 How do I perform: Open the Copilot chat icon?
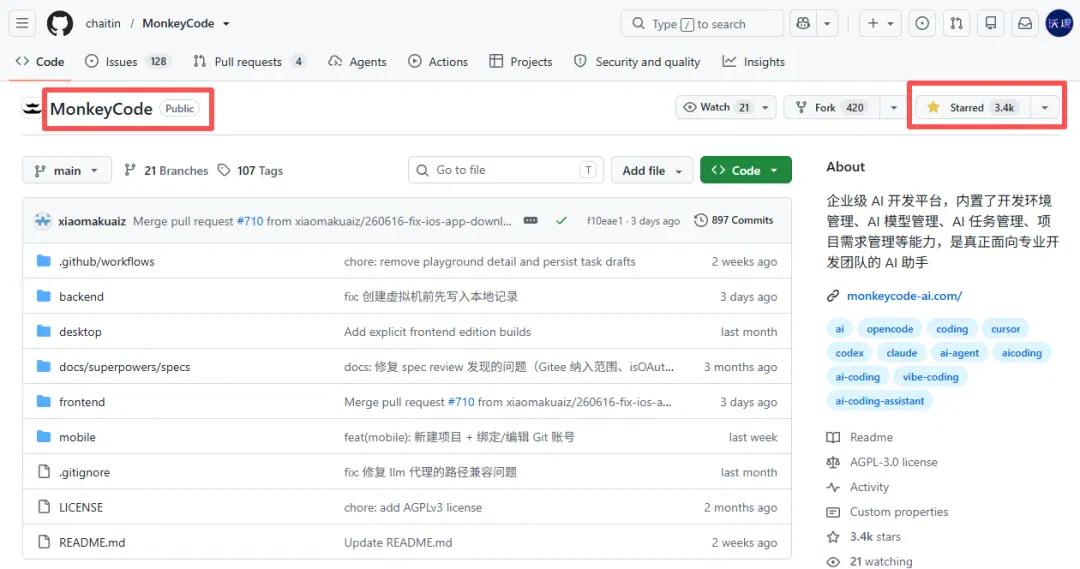click(x=803, y=23)
